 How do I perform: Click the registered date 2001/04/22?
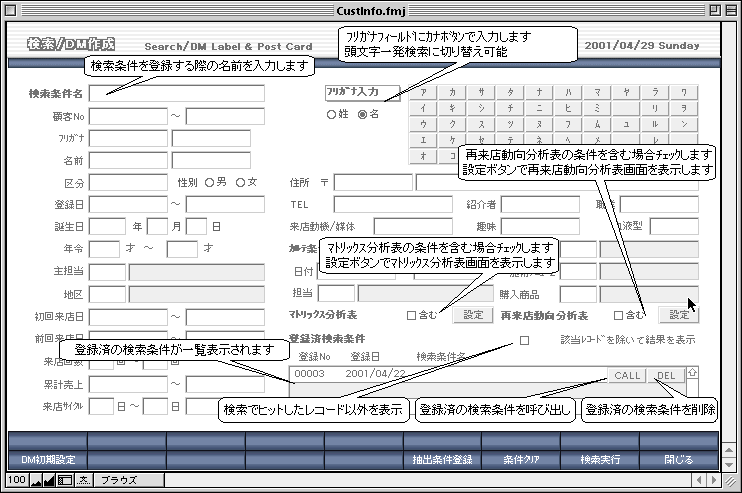(375, 374)
